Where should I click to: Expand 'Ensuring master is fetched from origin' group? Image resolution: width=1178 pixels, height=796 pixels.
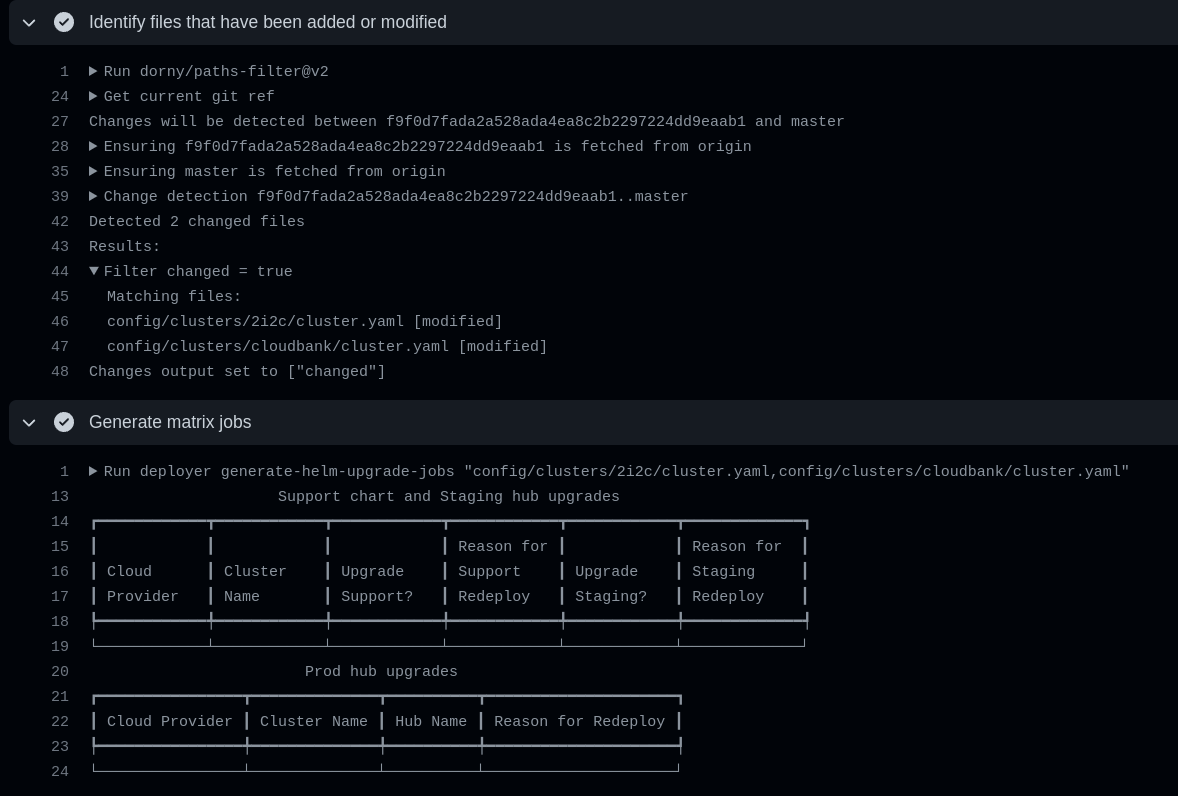[93, 172]
